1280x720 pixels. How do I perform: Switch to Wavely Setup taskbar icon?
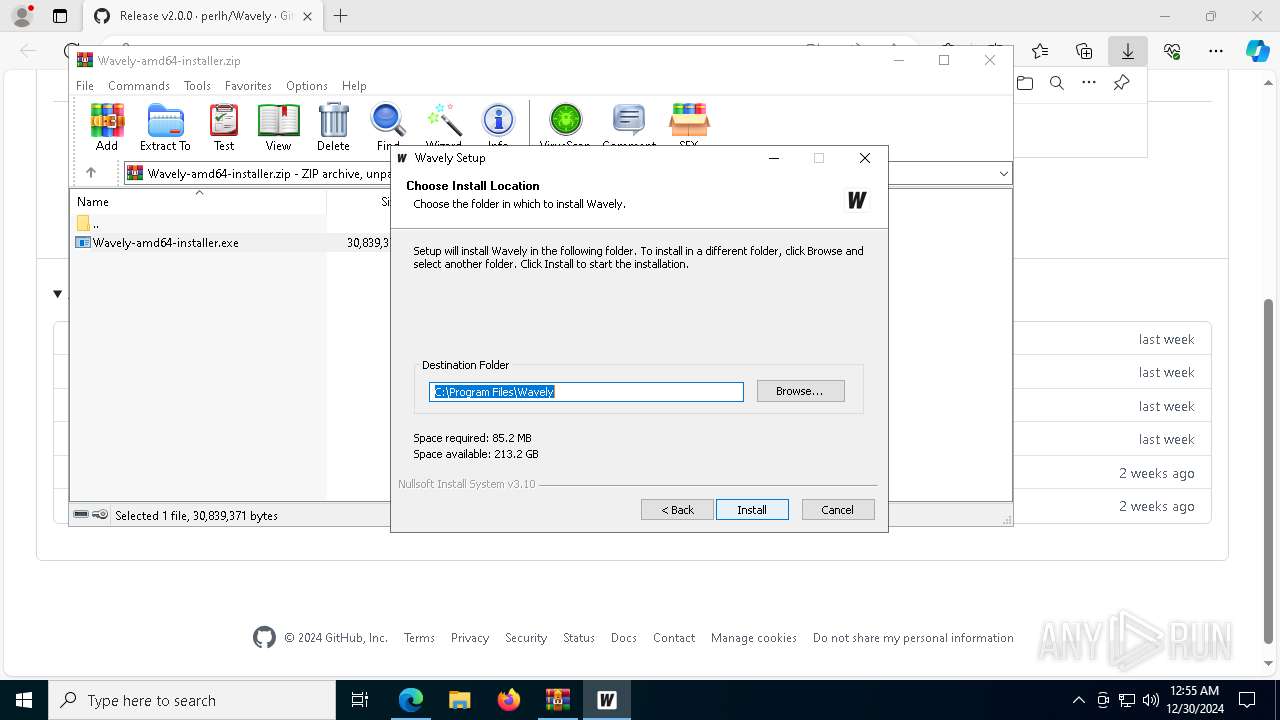point(607,700)
